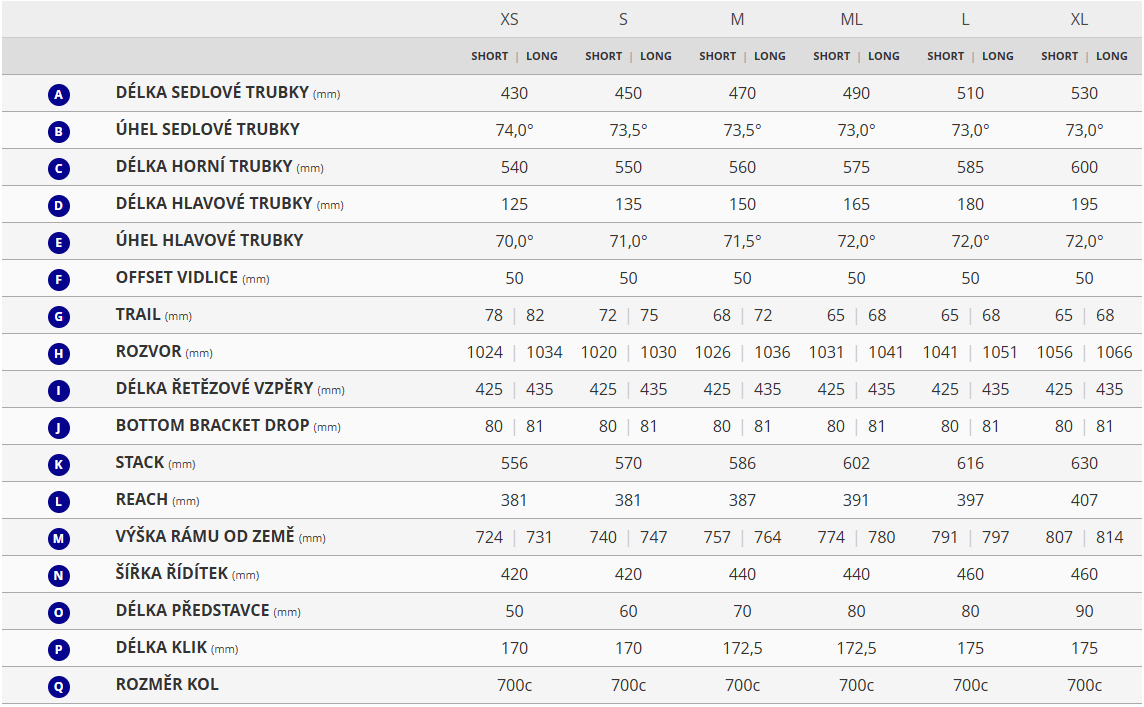Click the blue L marker icon
Screen dimensions: 1144x707
(x=58, y=501)
